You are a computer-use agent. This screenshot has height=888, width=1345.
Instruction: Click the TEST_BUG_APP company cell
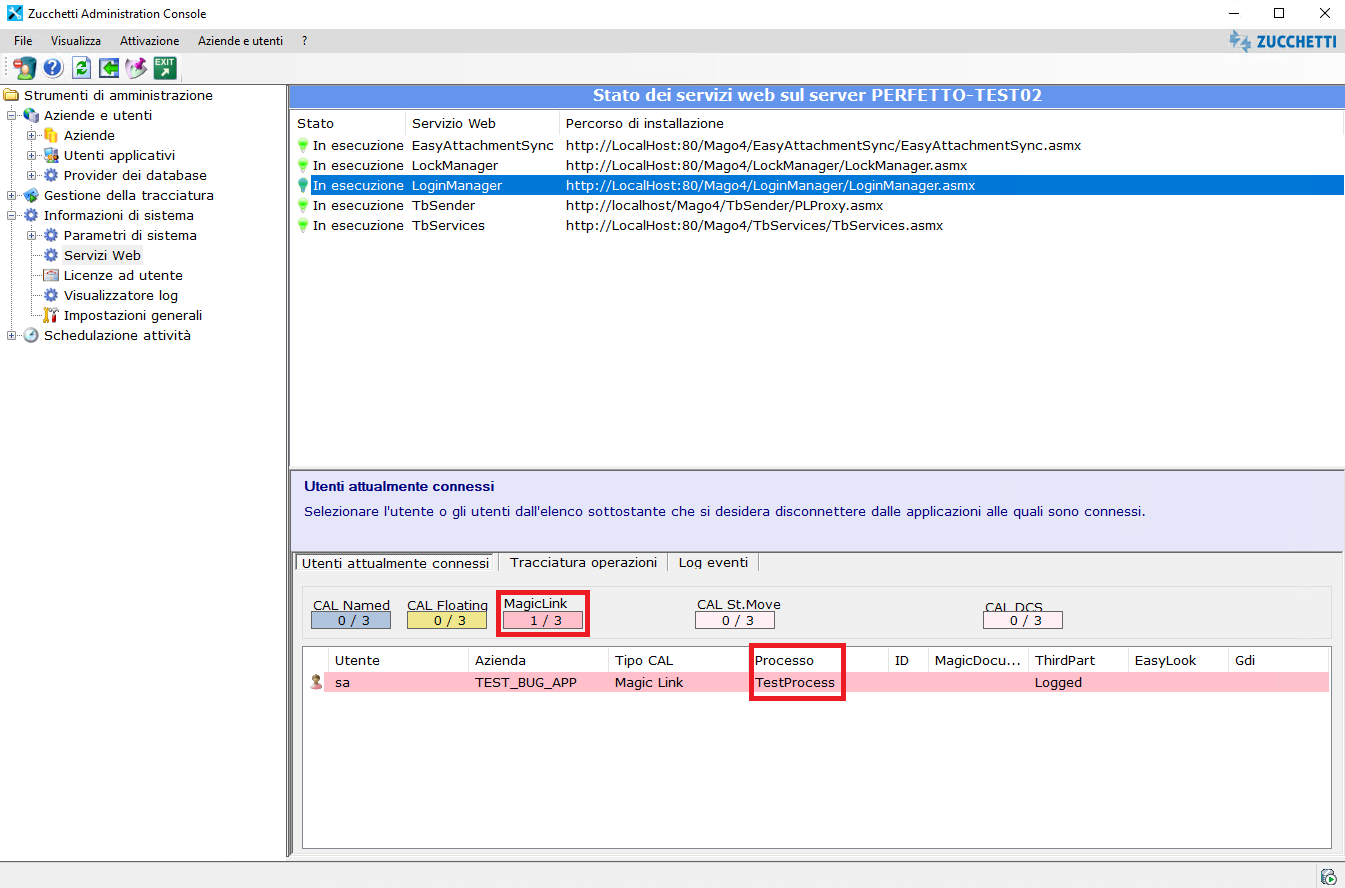[526, 682]
